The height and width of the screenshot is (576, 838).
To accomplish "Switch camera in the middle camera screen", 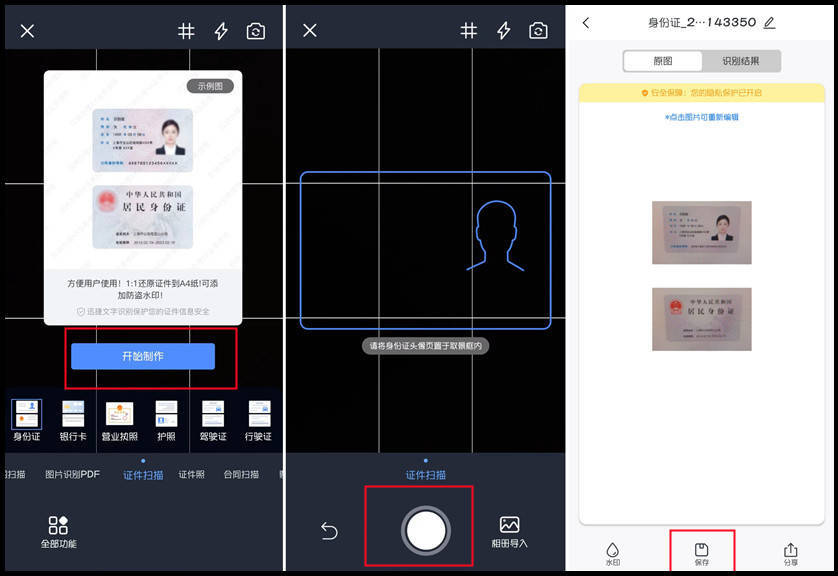I will (538, 31).
